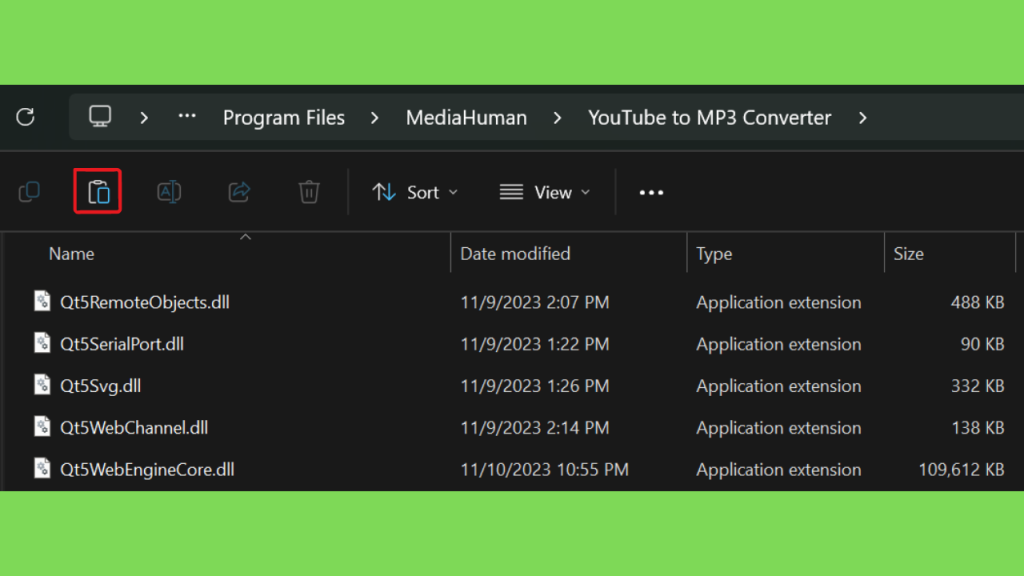1024x576 pixels.
Task: Expand the chevron after the PC icon
Action: [x=144, y=118]
